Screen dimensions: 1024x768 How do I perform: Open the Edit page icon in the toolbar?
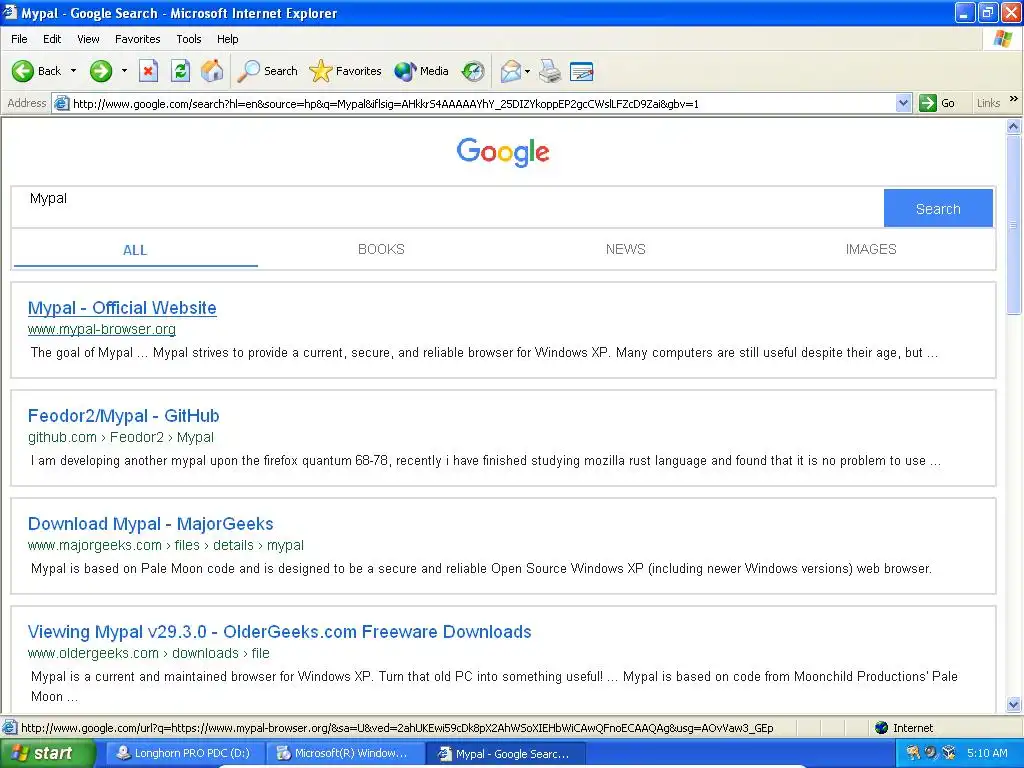click(581, 71)
